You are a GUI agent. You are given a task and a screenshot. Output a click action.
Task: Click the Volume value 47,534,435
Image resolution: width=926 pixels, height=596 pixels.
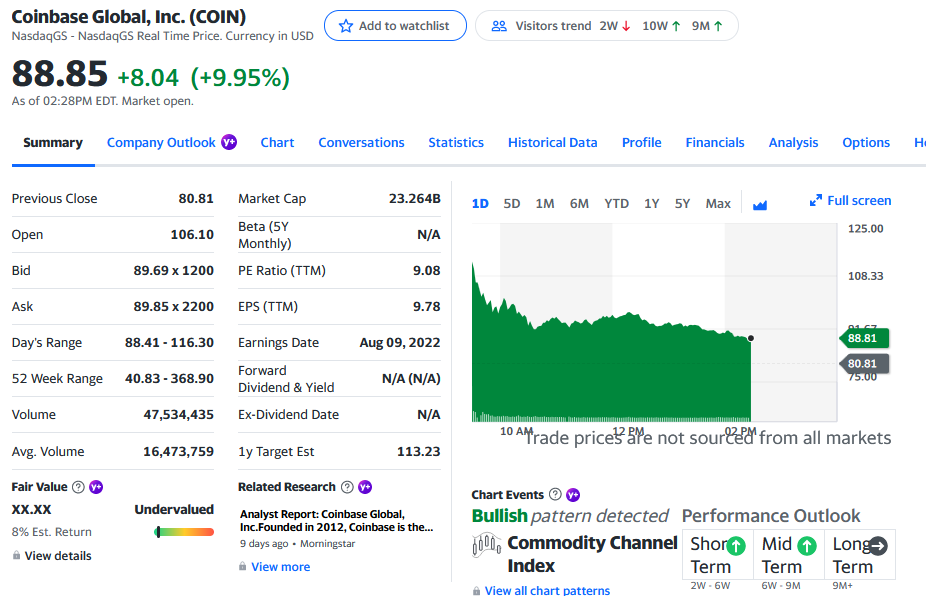(x=178, y=415)
